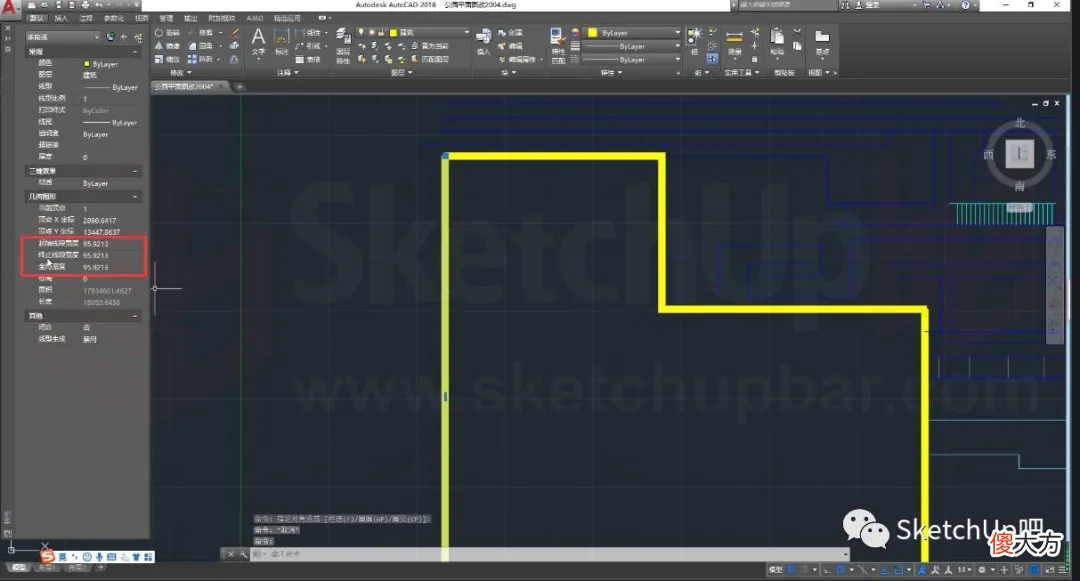Image resolution: width=1080 pixels, height=581 pixels.
Task: Open the object color ByLayer dropdown
Action: click(x=632, y=32)
